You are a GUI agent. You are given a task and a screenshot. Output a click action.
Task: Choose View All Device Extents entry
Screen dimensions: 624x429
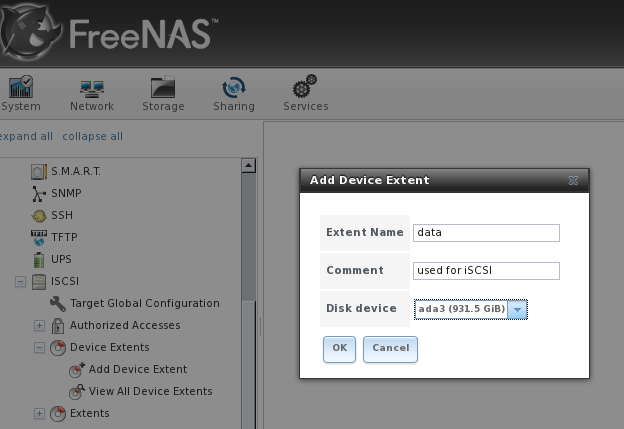[x=150, y=391]
